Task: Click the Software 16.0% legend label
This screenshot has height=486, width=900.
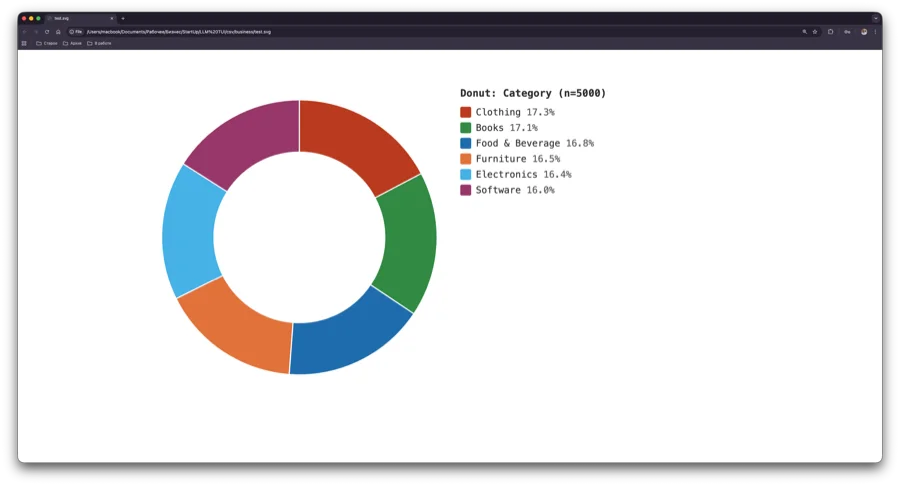Action: click(514, 190)
